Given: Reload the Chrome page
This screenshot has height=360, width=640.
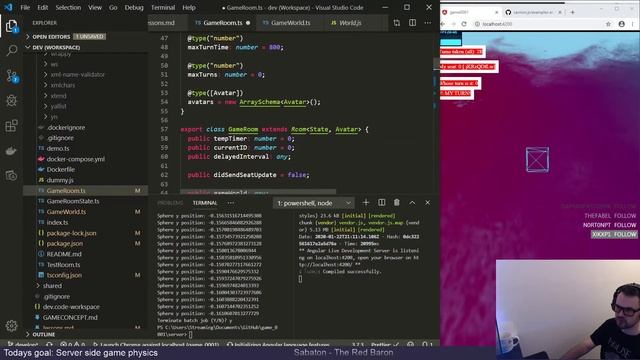Looking at the screenshot, I should [464, 24].
